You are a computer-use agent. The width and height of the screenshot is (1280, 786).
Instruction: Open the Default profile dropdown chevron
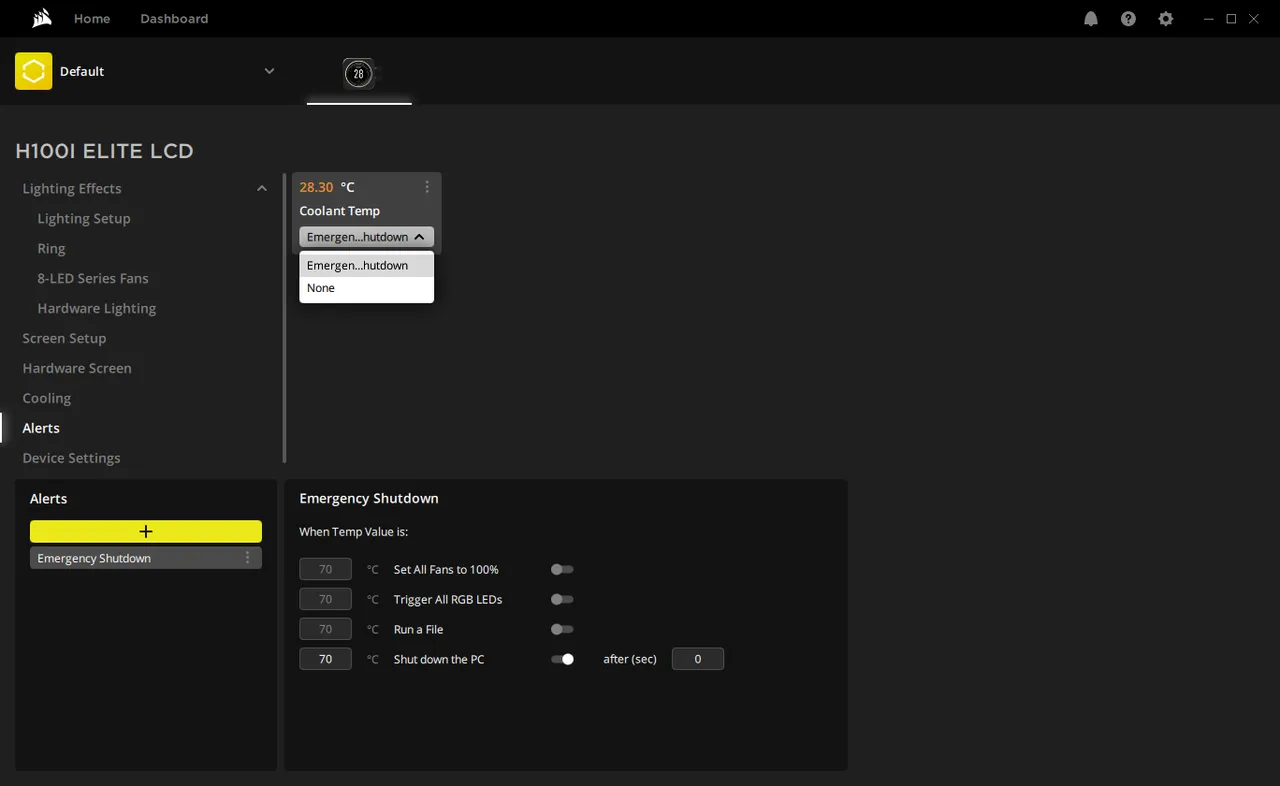269,71
